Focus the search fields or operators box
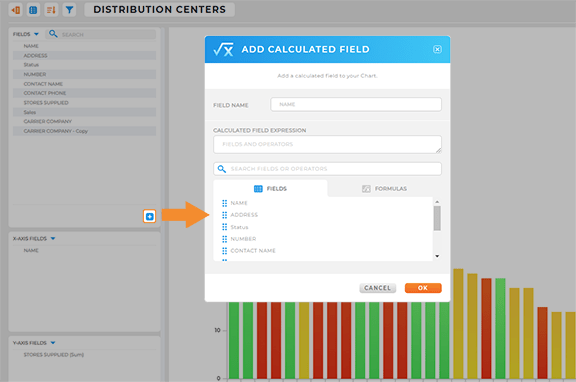The width and height of the screenshot is (576, 382). coord(327,169)
